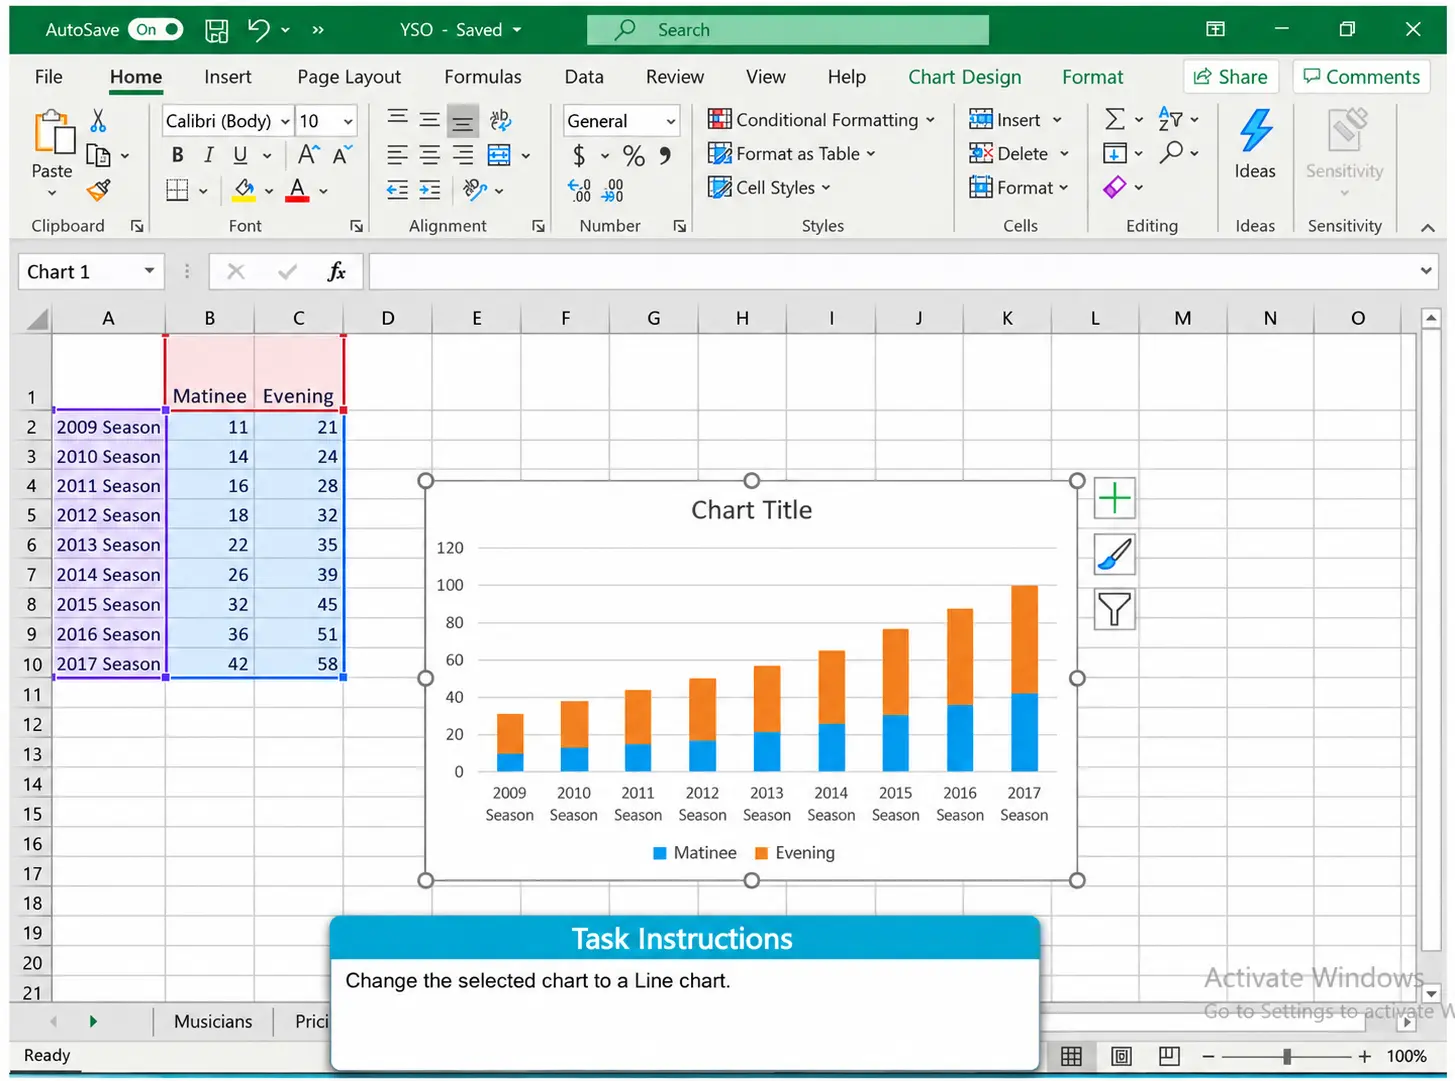Expand the formula bar
Image resolution: width=1455 pixels, height=1081 pixels.
pyautogui.click(x=1425, y=271)
